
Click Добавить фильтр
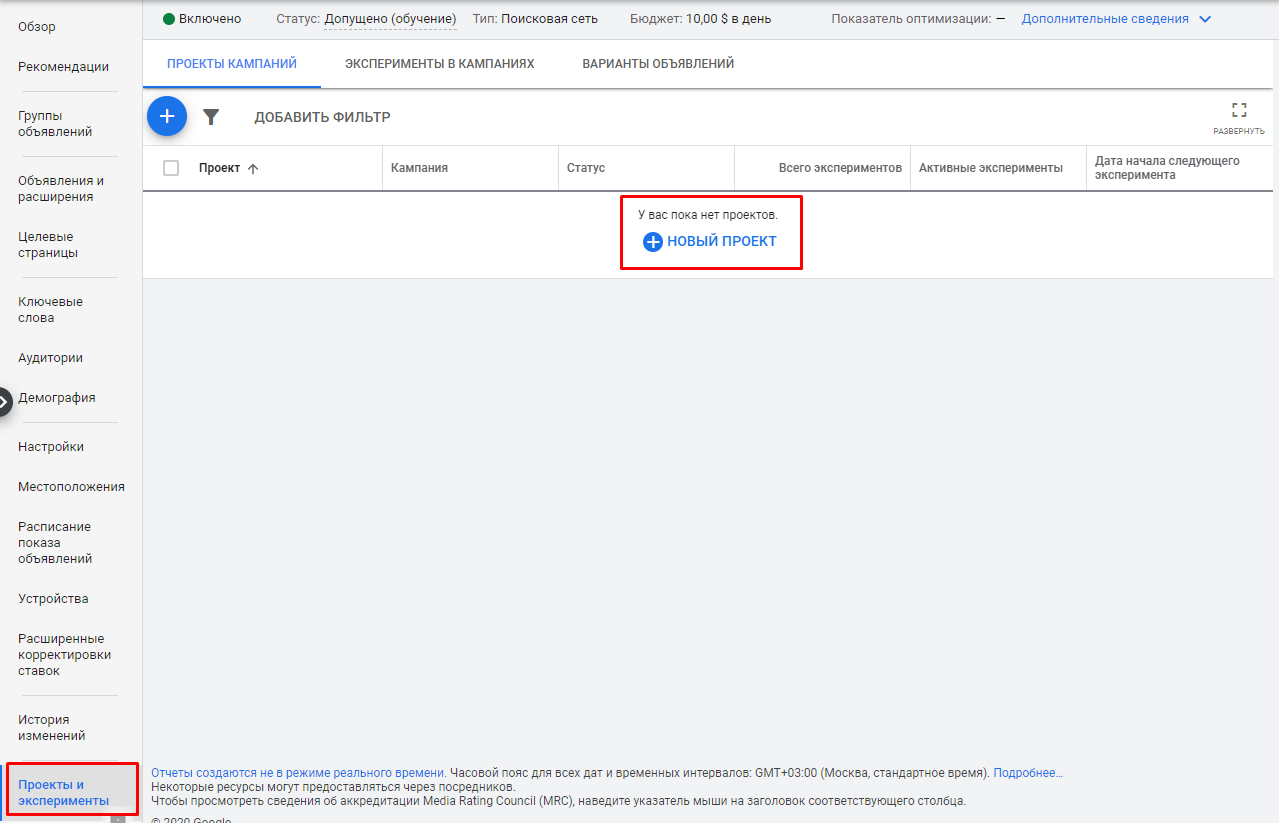[x=322, y=117]
